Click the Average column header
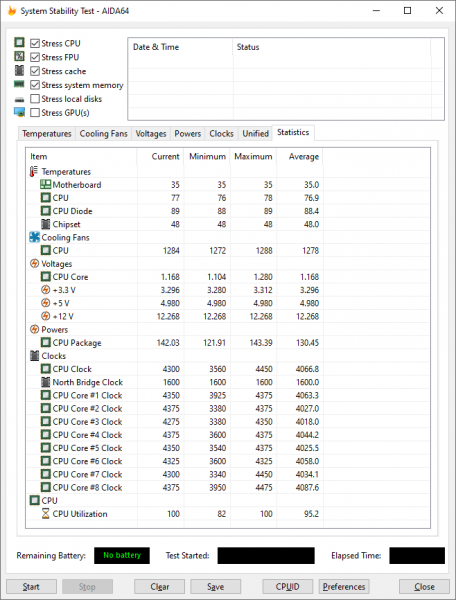Viewport: 456px width, 600px height. (x=300, y=157)
